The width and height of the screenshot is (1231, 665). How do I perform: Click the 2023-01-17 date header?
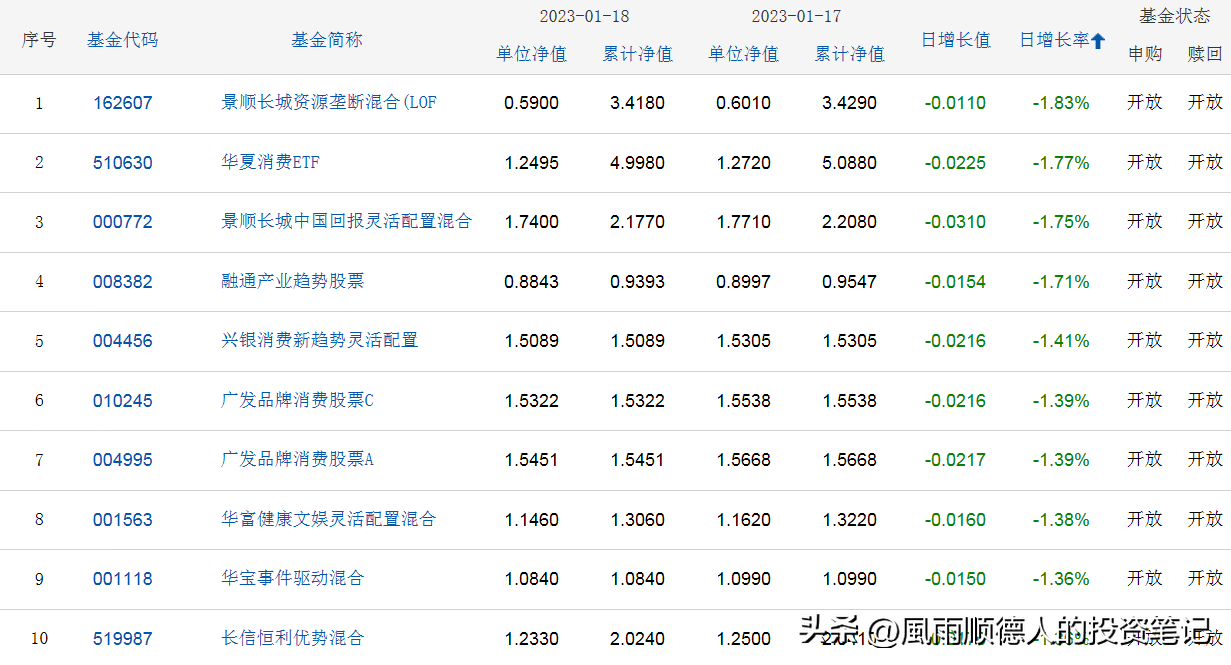(x=797, y=16)
